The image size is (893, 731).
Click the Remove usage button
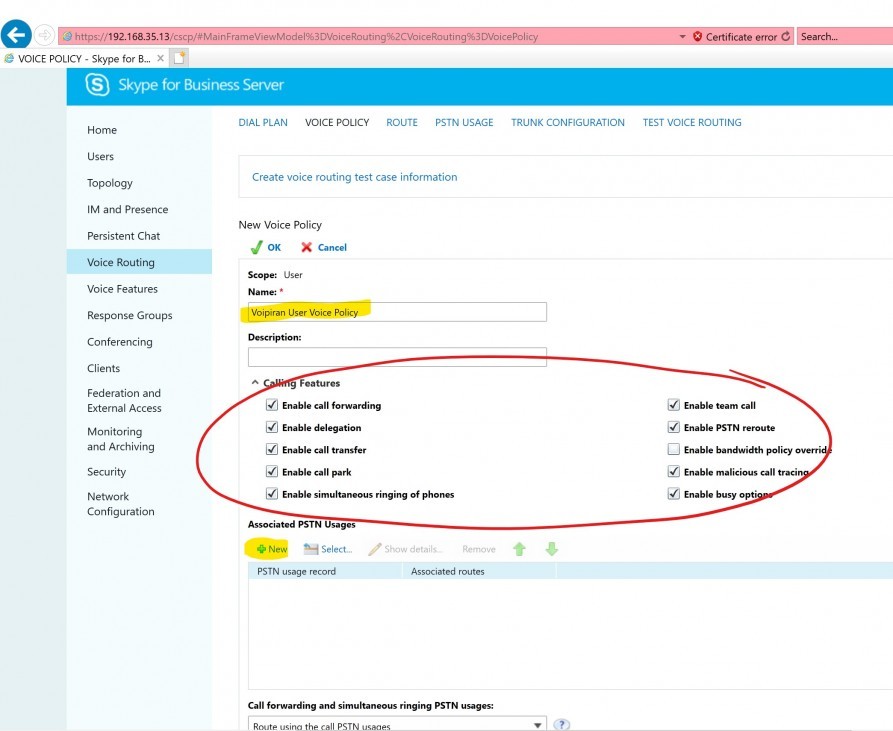479,549
